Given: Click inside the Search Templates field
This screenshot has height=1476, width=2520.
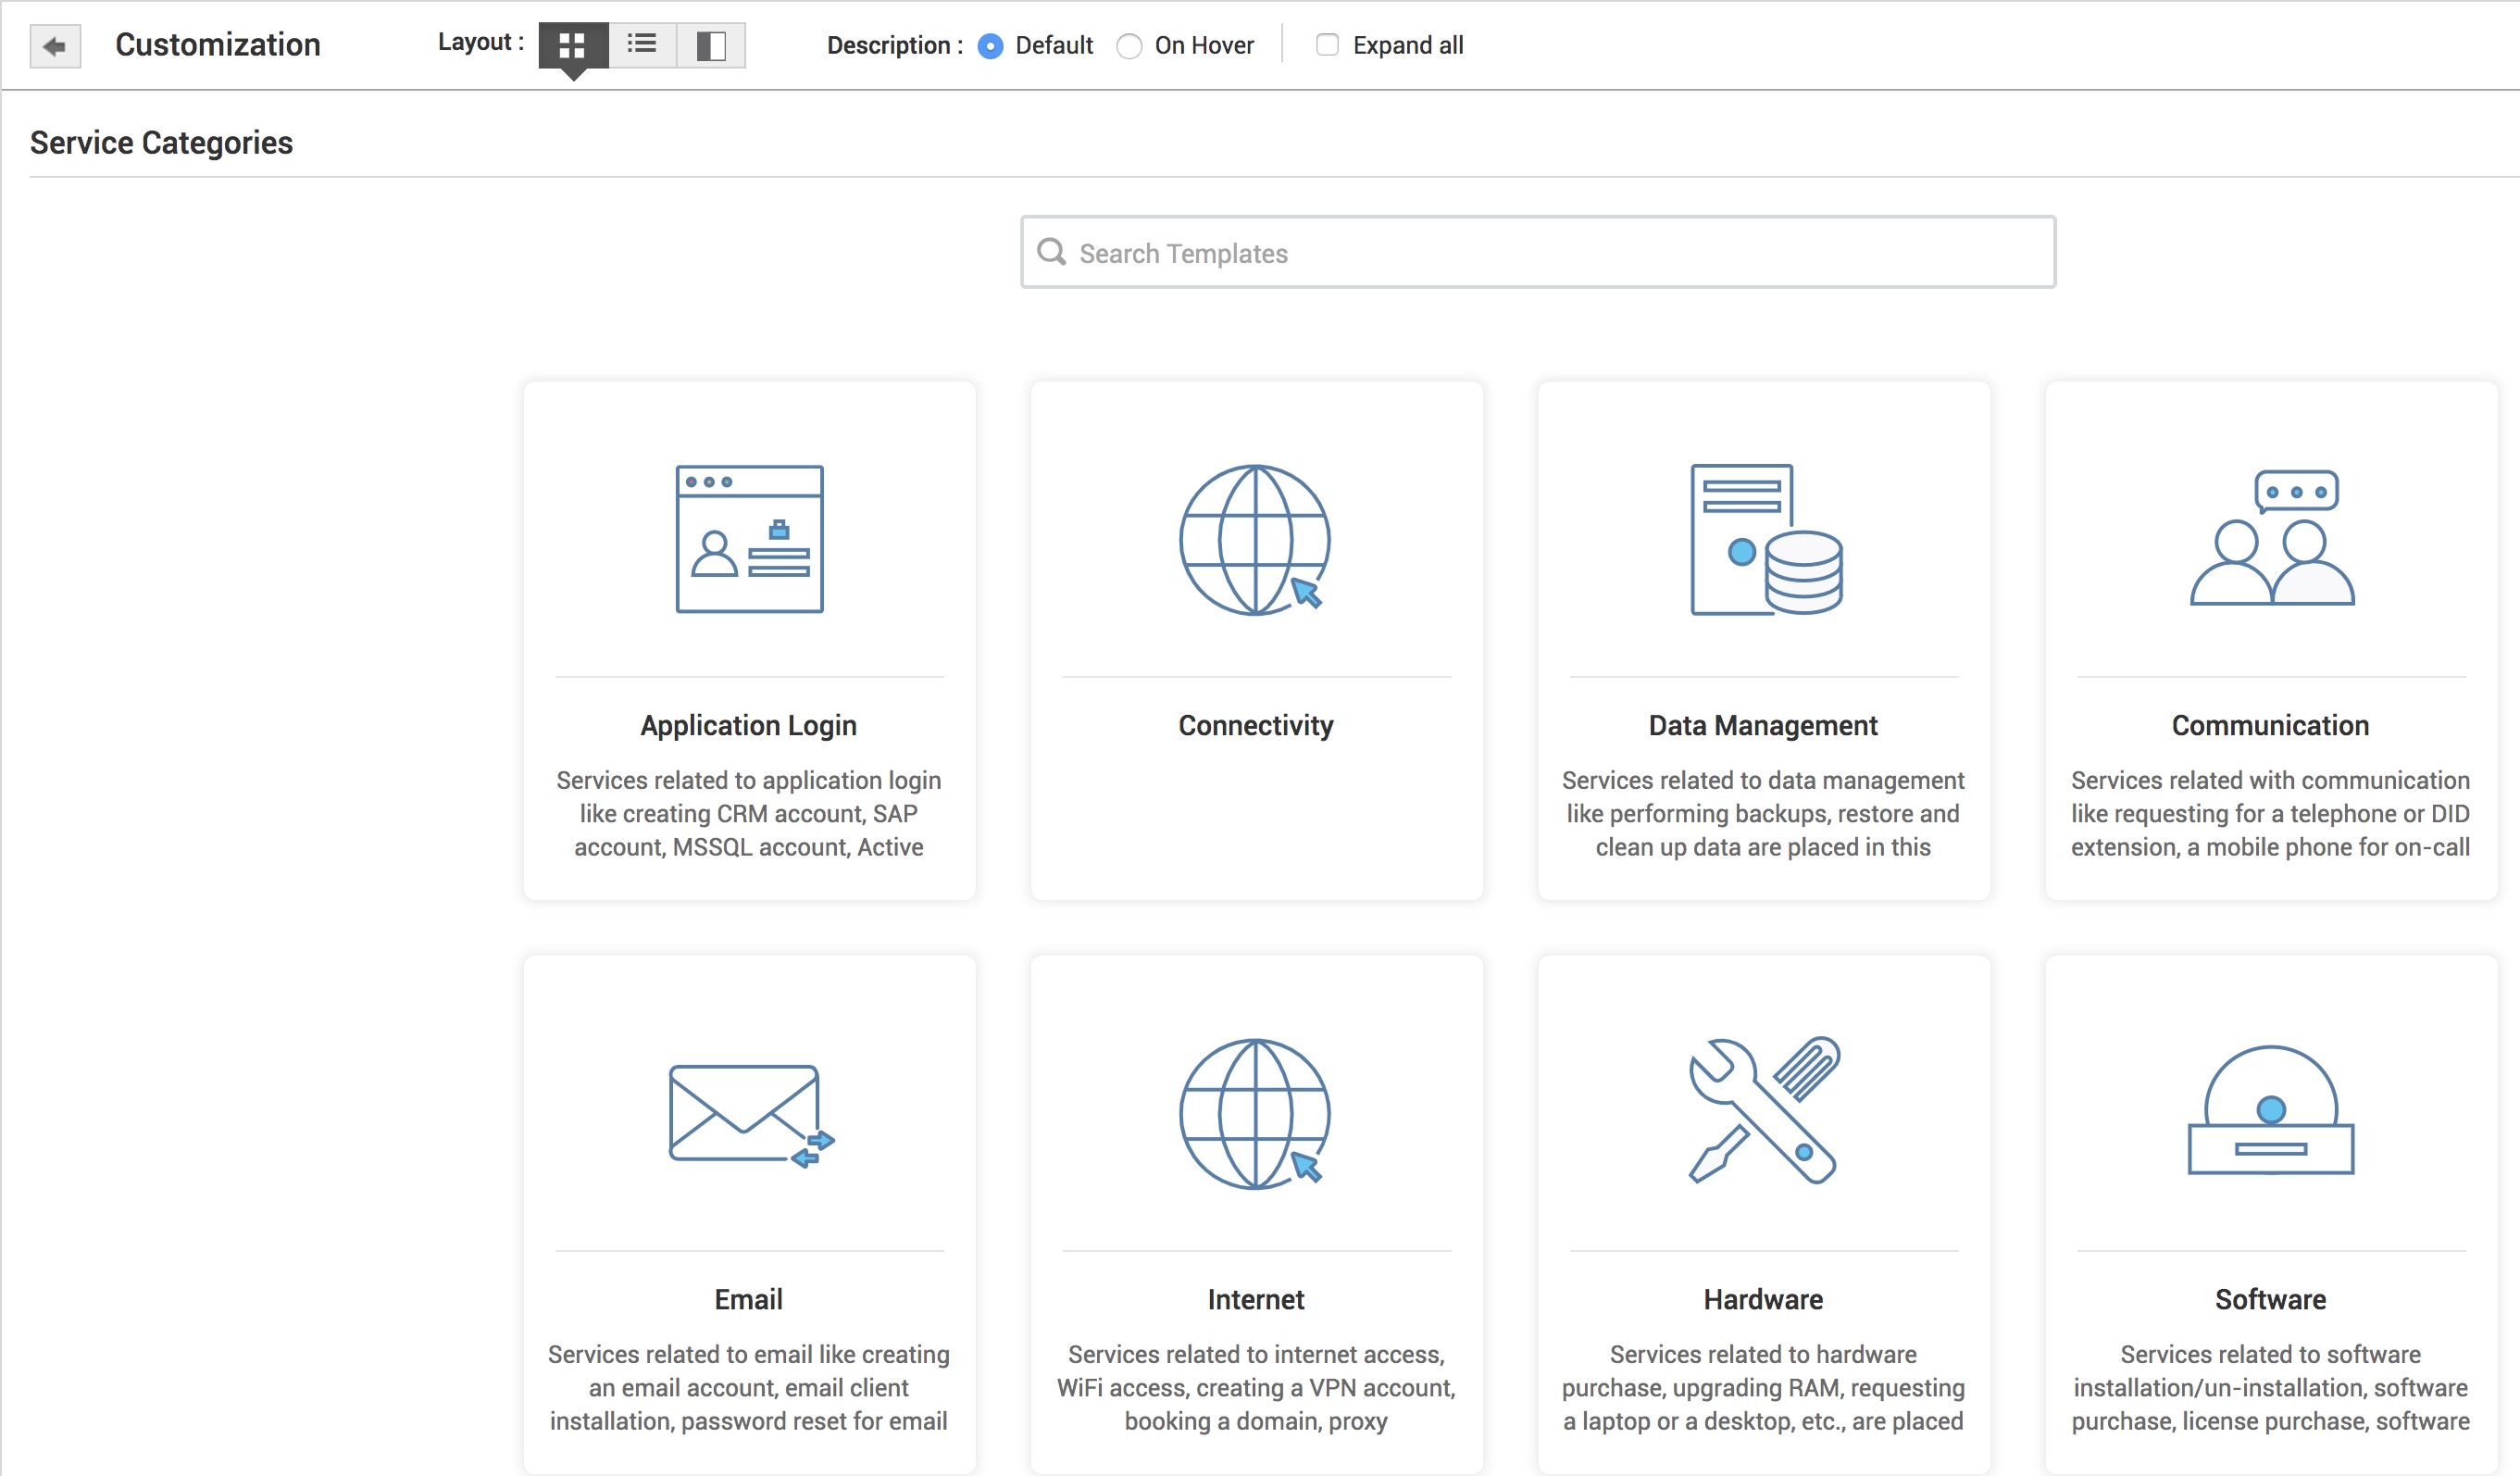Looking at the screenshot, I should pos(1400,252).
